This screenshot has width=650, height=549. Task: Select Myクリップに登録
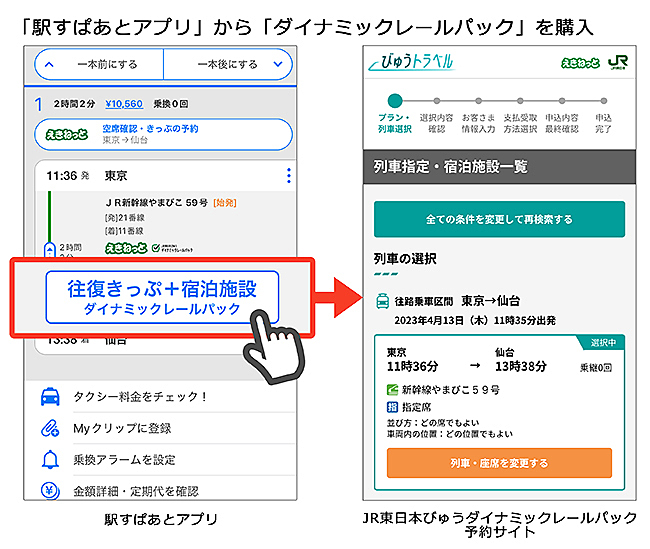pos(122,428)
